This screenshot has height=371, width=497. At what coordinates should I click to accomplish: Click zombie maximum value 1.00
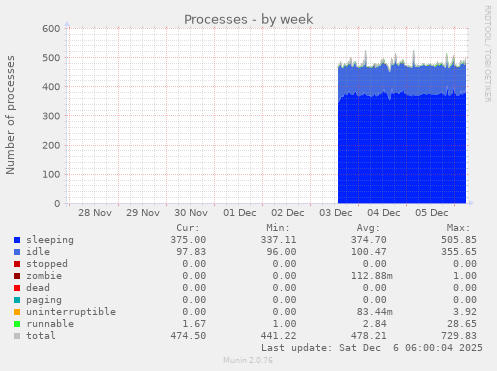pos(465,276)
